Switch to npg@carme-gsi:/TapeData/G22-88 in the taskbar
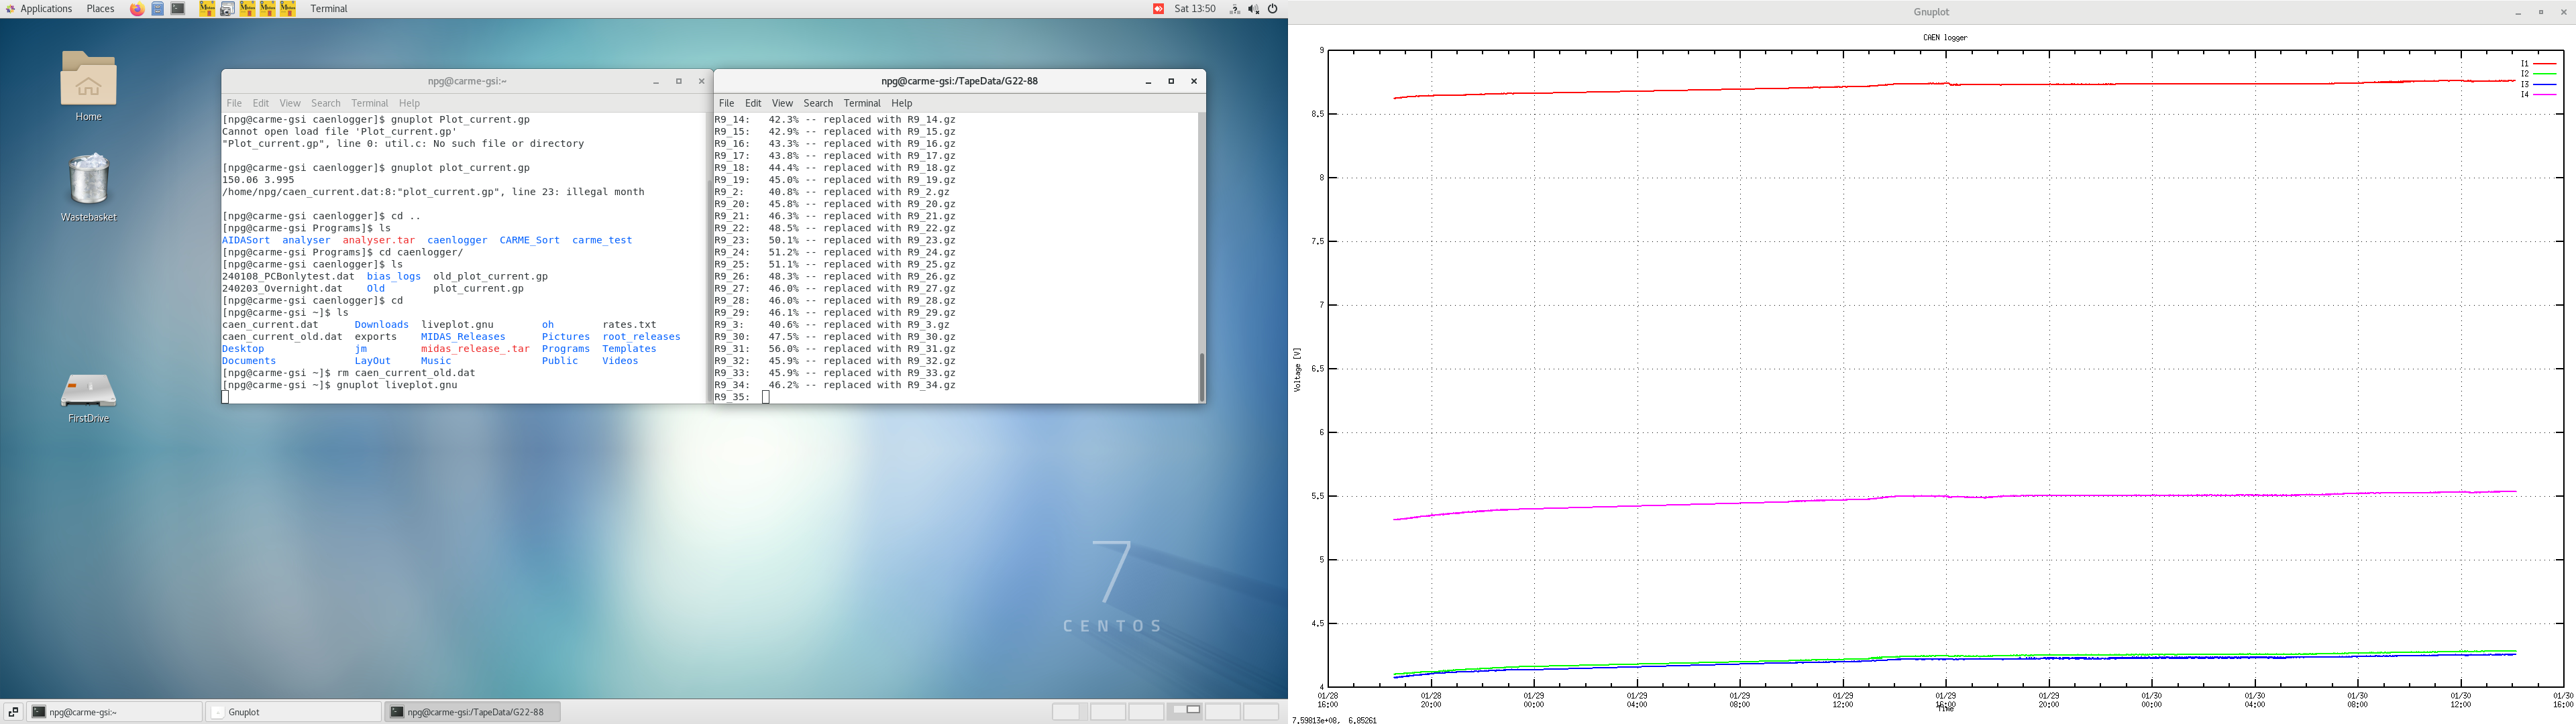 pyautogui.click(x=472, y=712)
